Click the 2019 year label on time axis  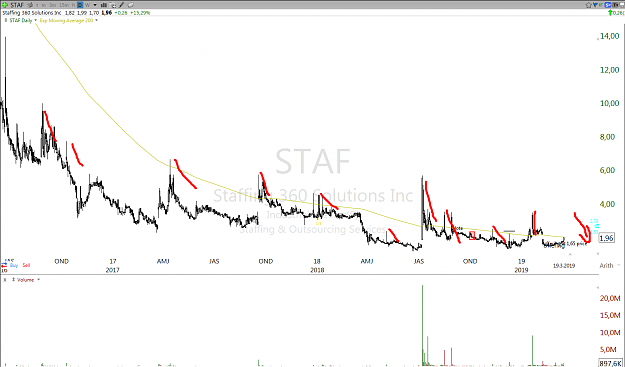521,270
